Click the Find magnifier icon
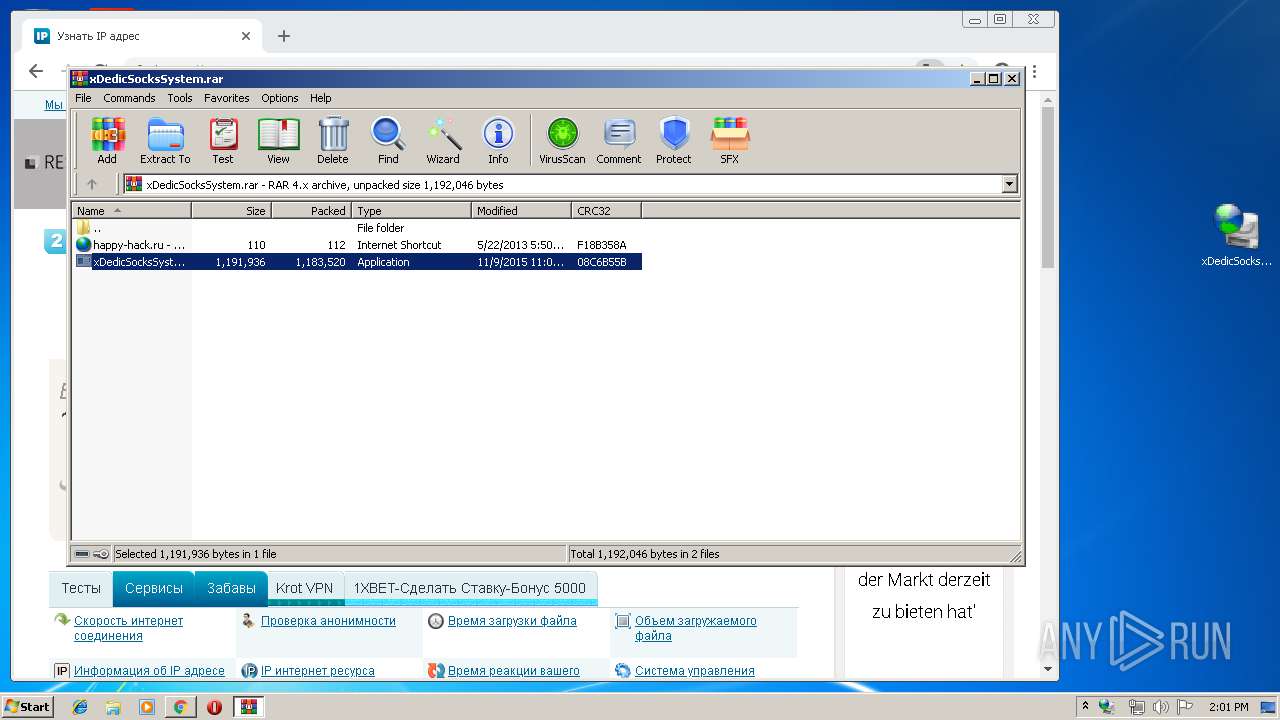This screenshot has width=1280, height=720. [388, 140]
